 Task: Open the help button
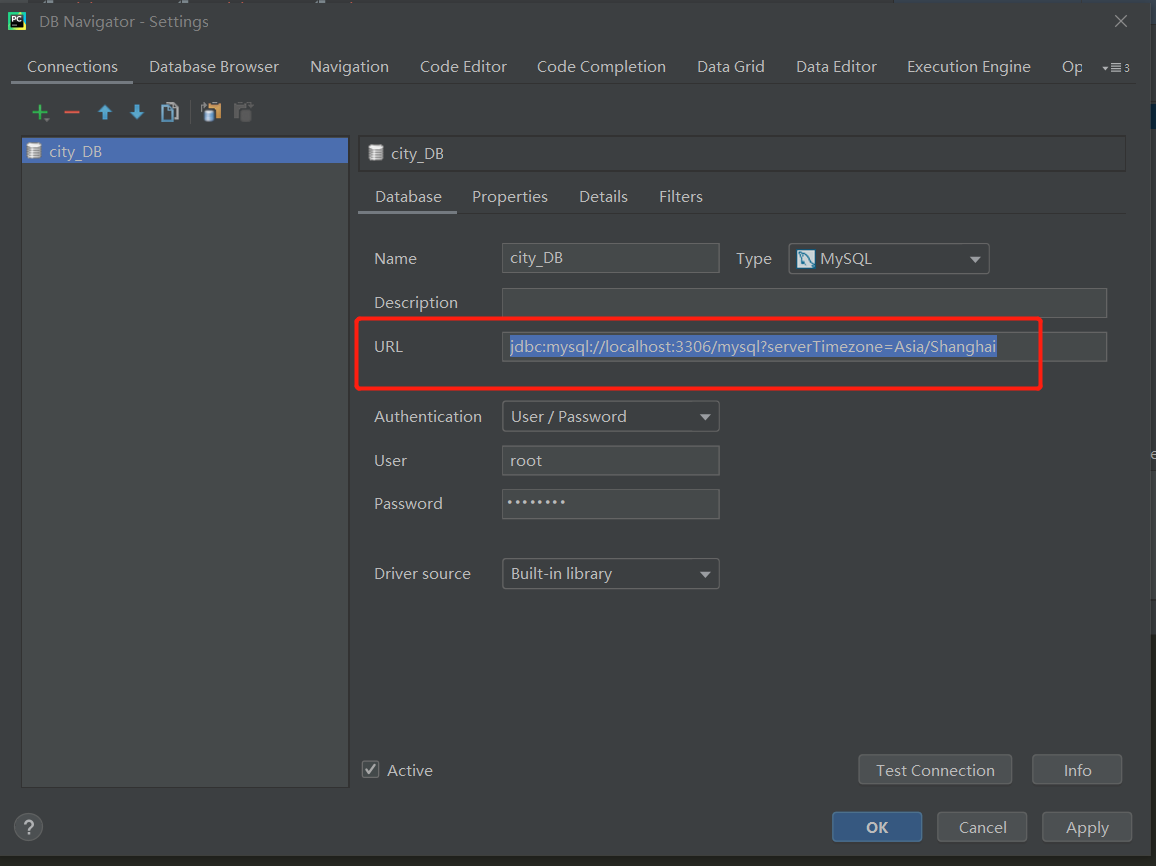click(28, 827)
